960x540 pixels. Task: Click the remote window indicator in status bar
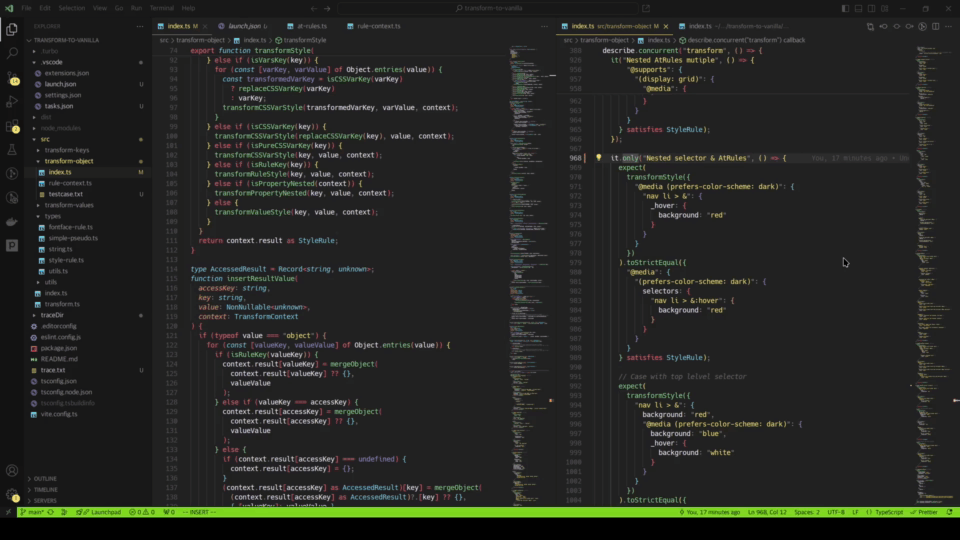7,512
